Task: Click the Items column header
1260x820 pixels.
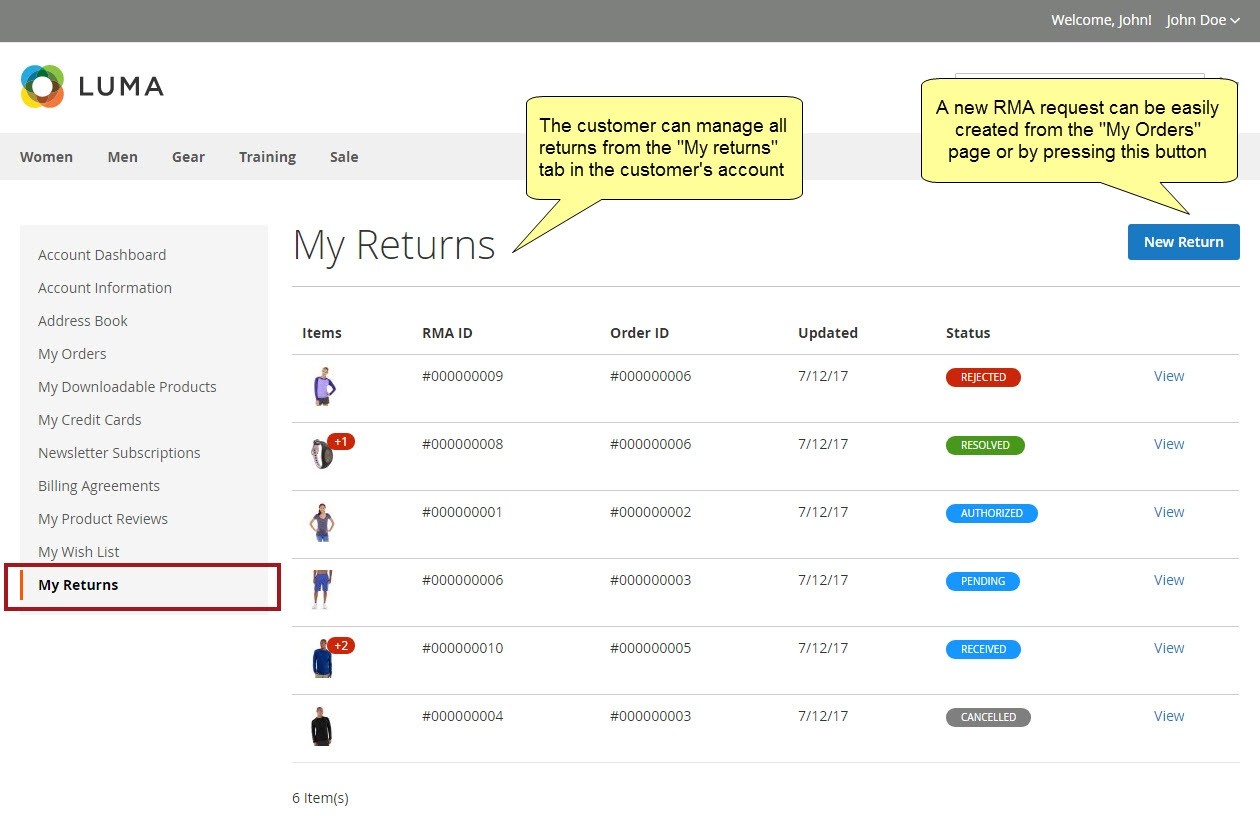Action: tap(322, 333)
